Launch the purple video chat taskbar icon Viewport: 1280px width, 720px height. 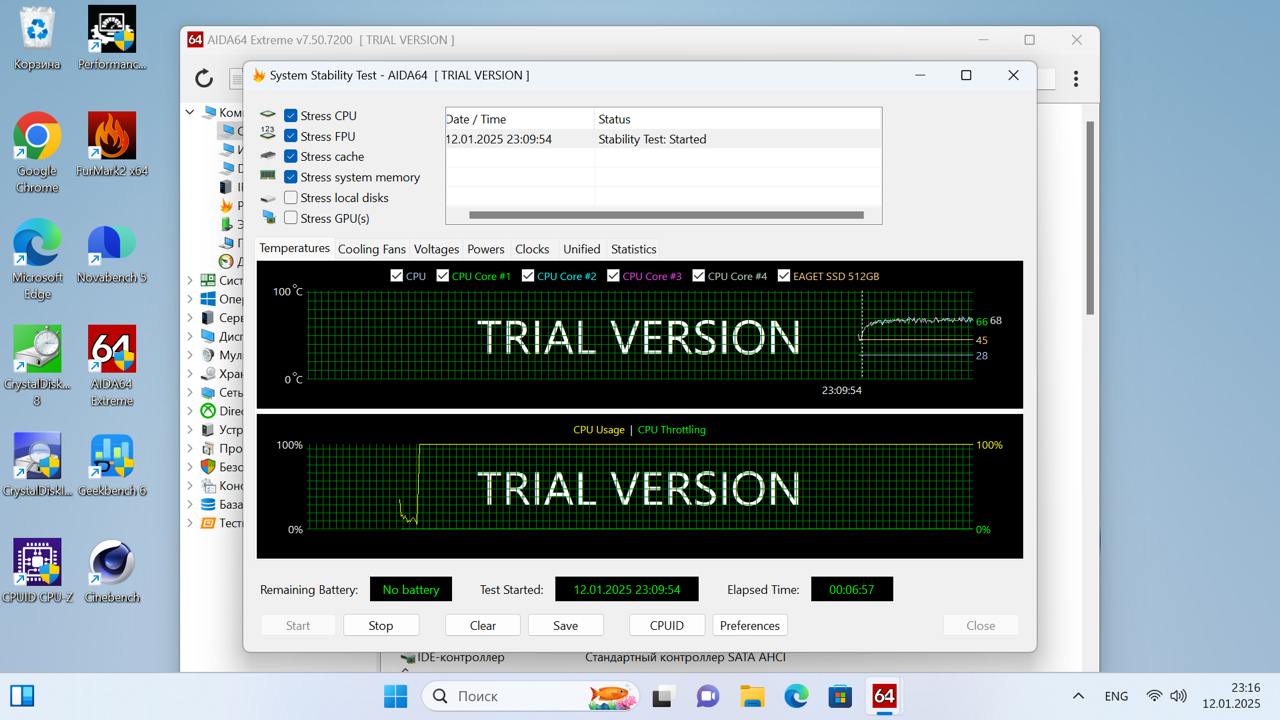707,696
